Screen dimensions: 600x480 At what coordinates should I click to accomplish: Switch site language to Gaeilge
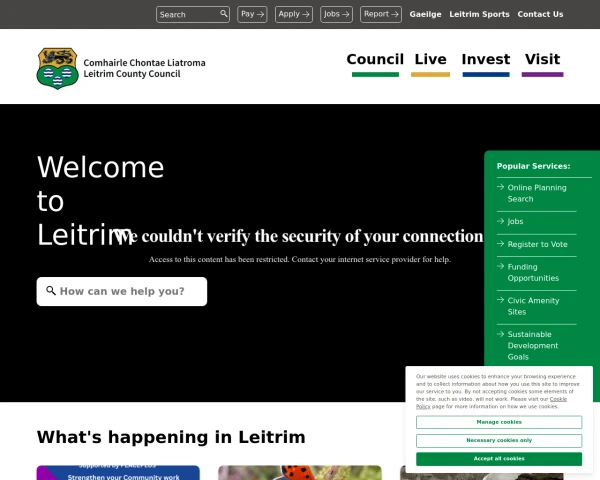point(425,14)
